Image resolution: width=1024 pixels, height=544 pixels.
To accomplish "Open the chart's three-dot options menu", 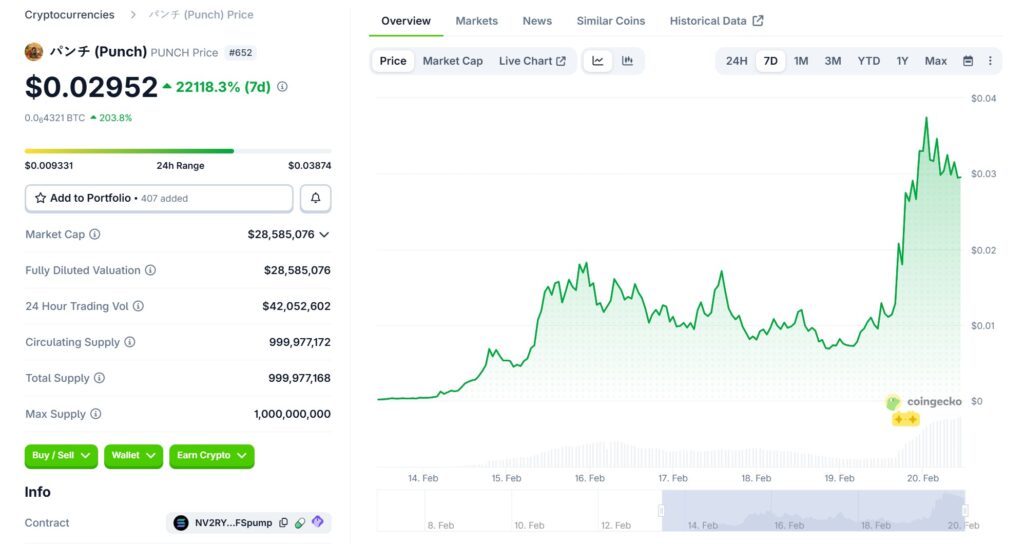I will [990, 61].
